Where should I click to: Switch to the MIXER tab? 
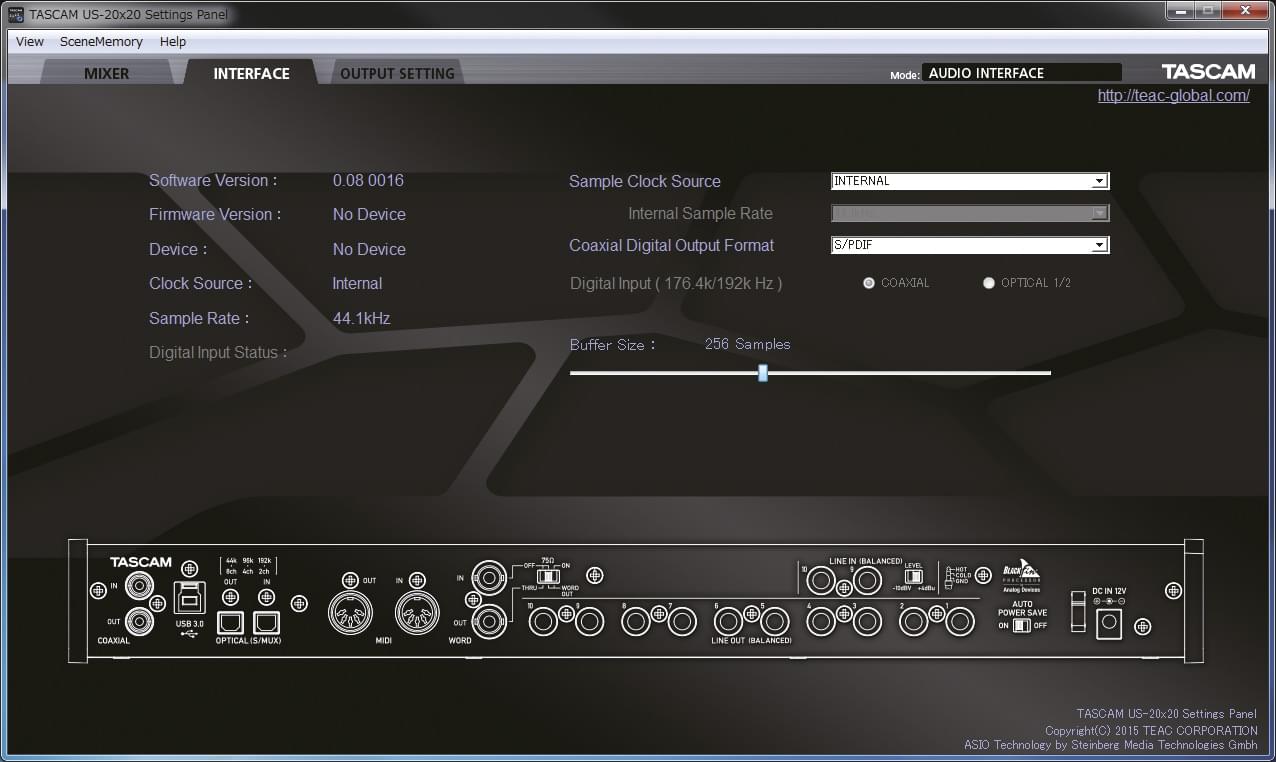pos(106,73)
